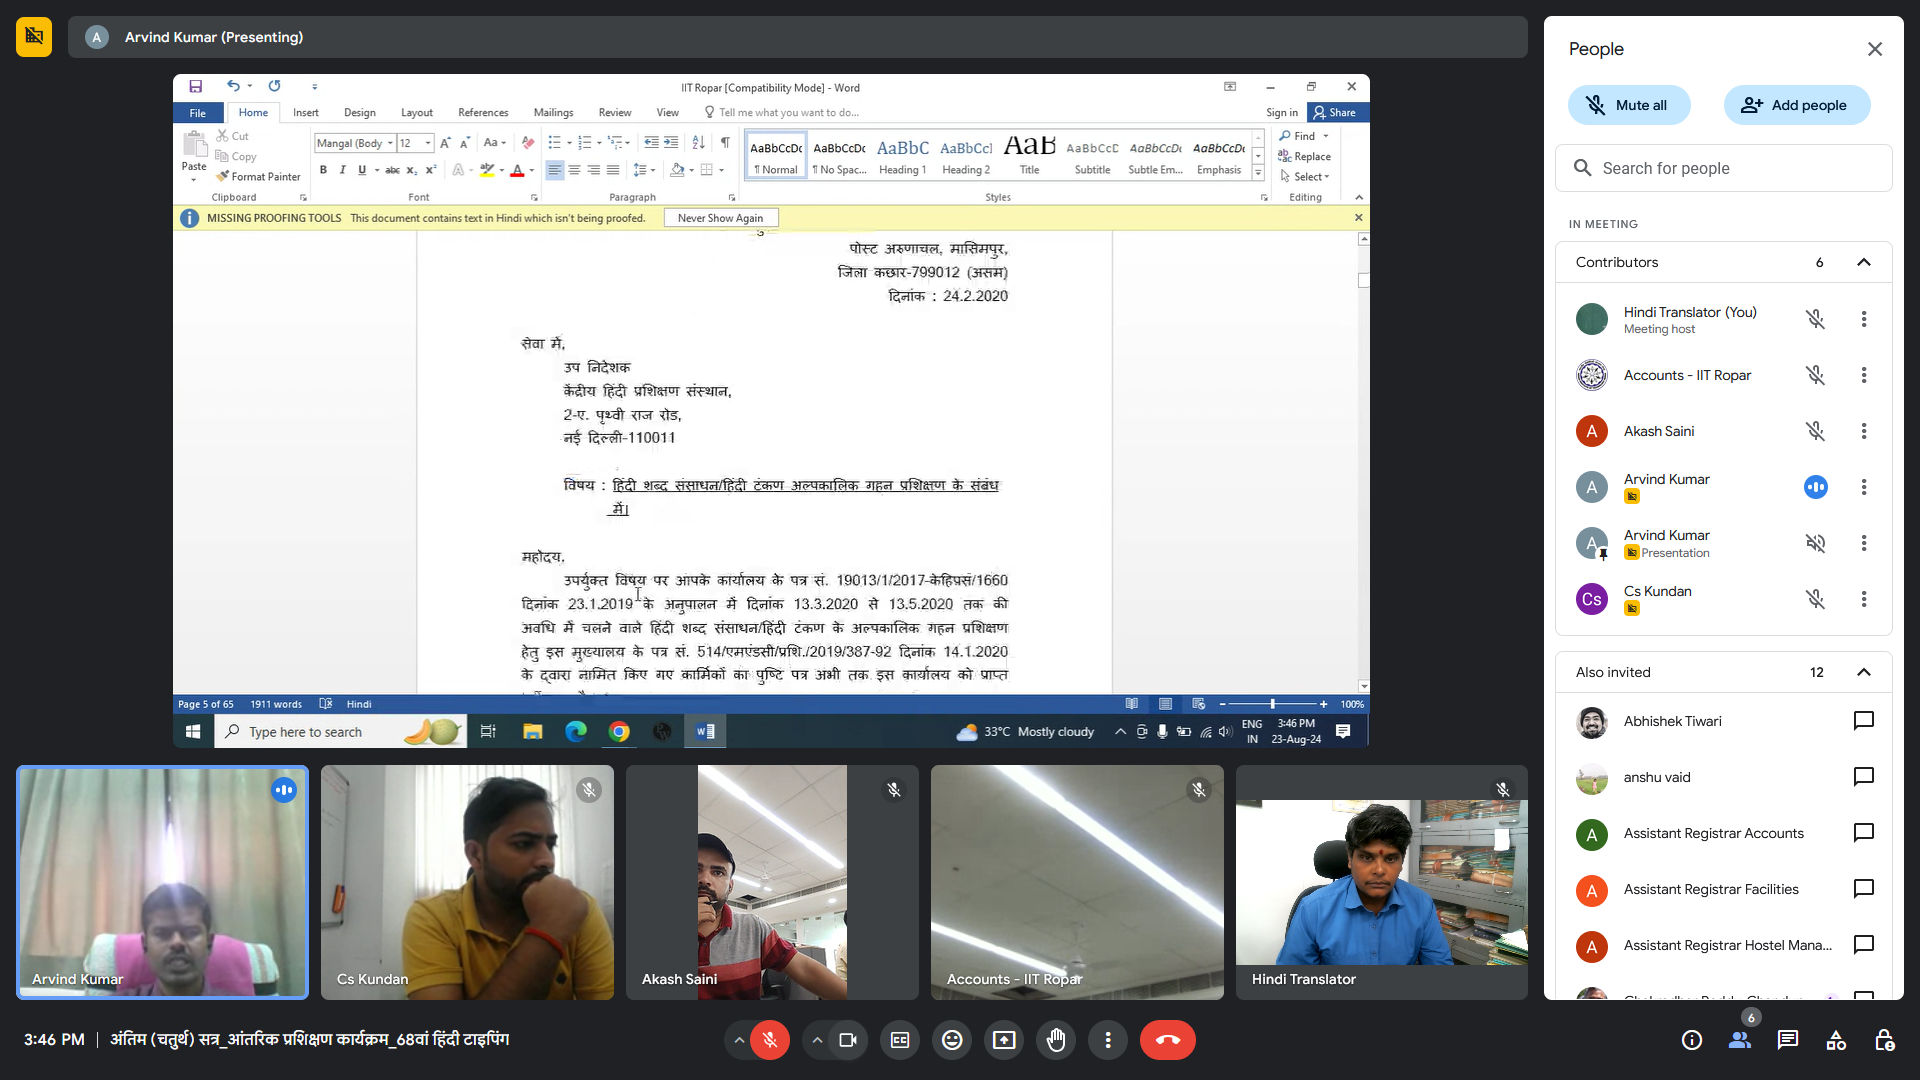This screenshot has height=1080, width=1920.
Task: Click the Word zoom slider
Action: tap(1272, 704)
